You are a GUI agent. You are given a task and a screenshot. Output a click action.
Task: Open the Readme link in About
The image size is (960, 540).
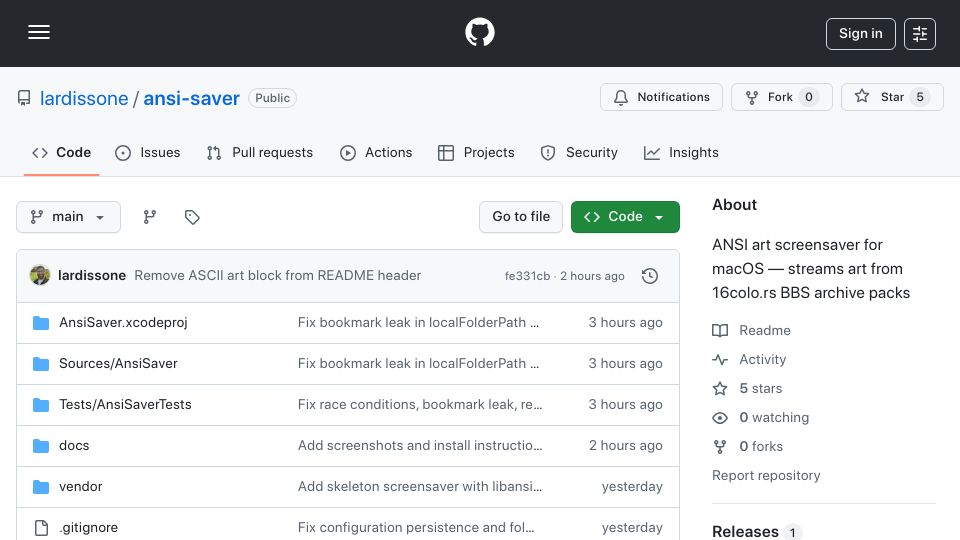tap(751, 331)
